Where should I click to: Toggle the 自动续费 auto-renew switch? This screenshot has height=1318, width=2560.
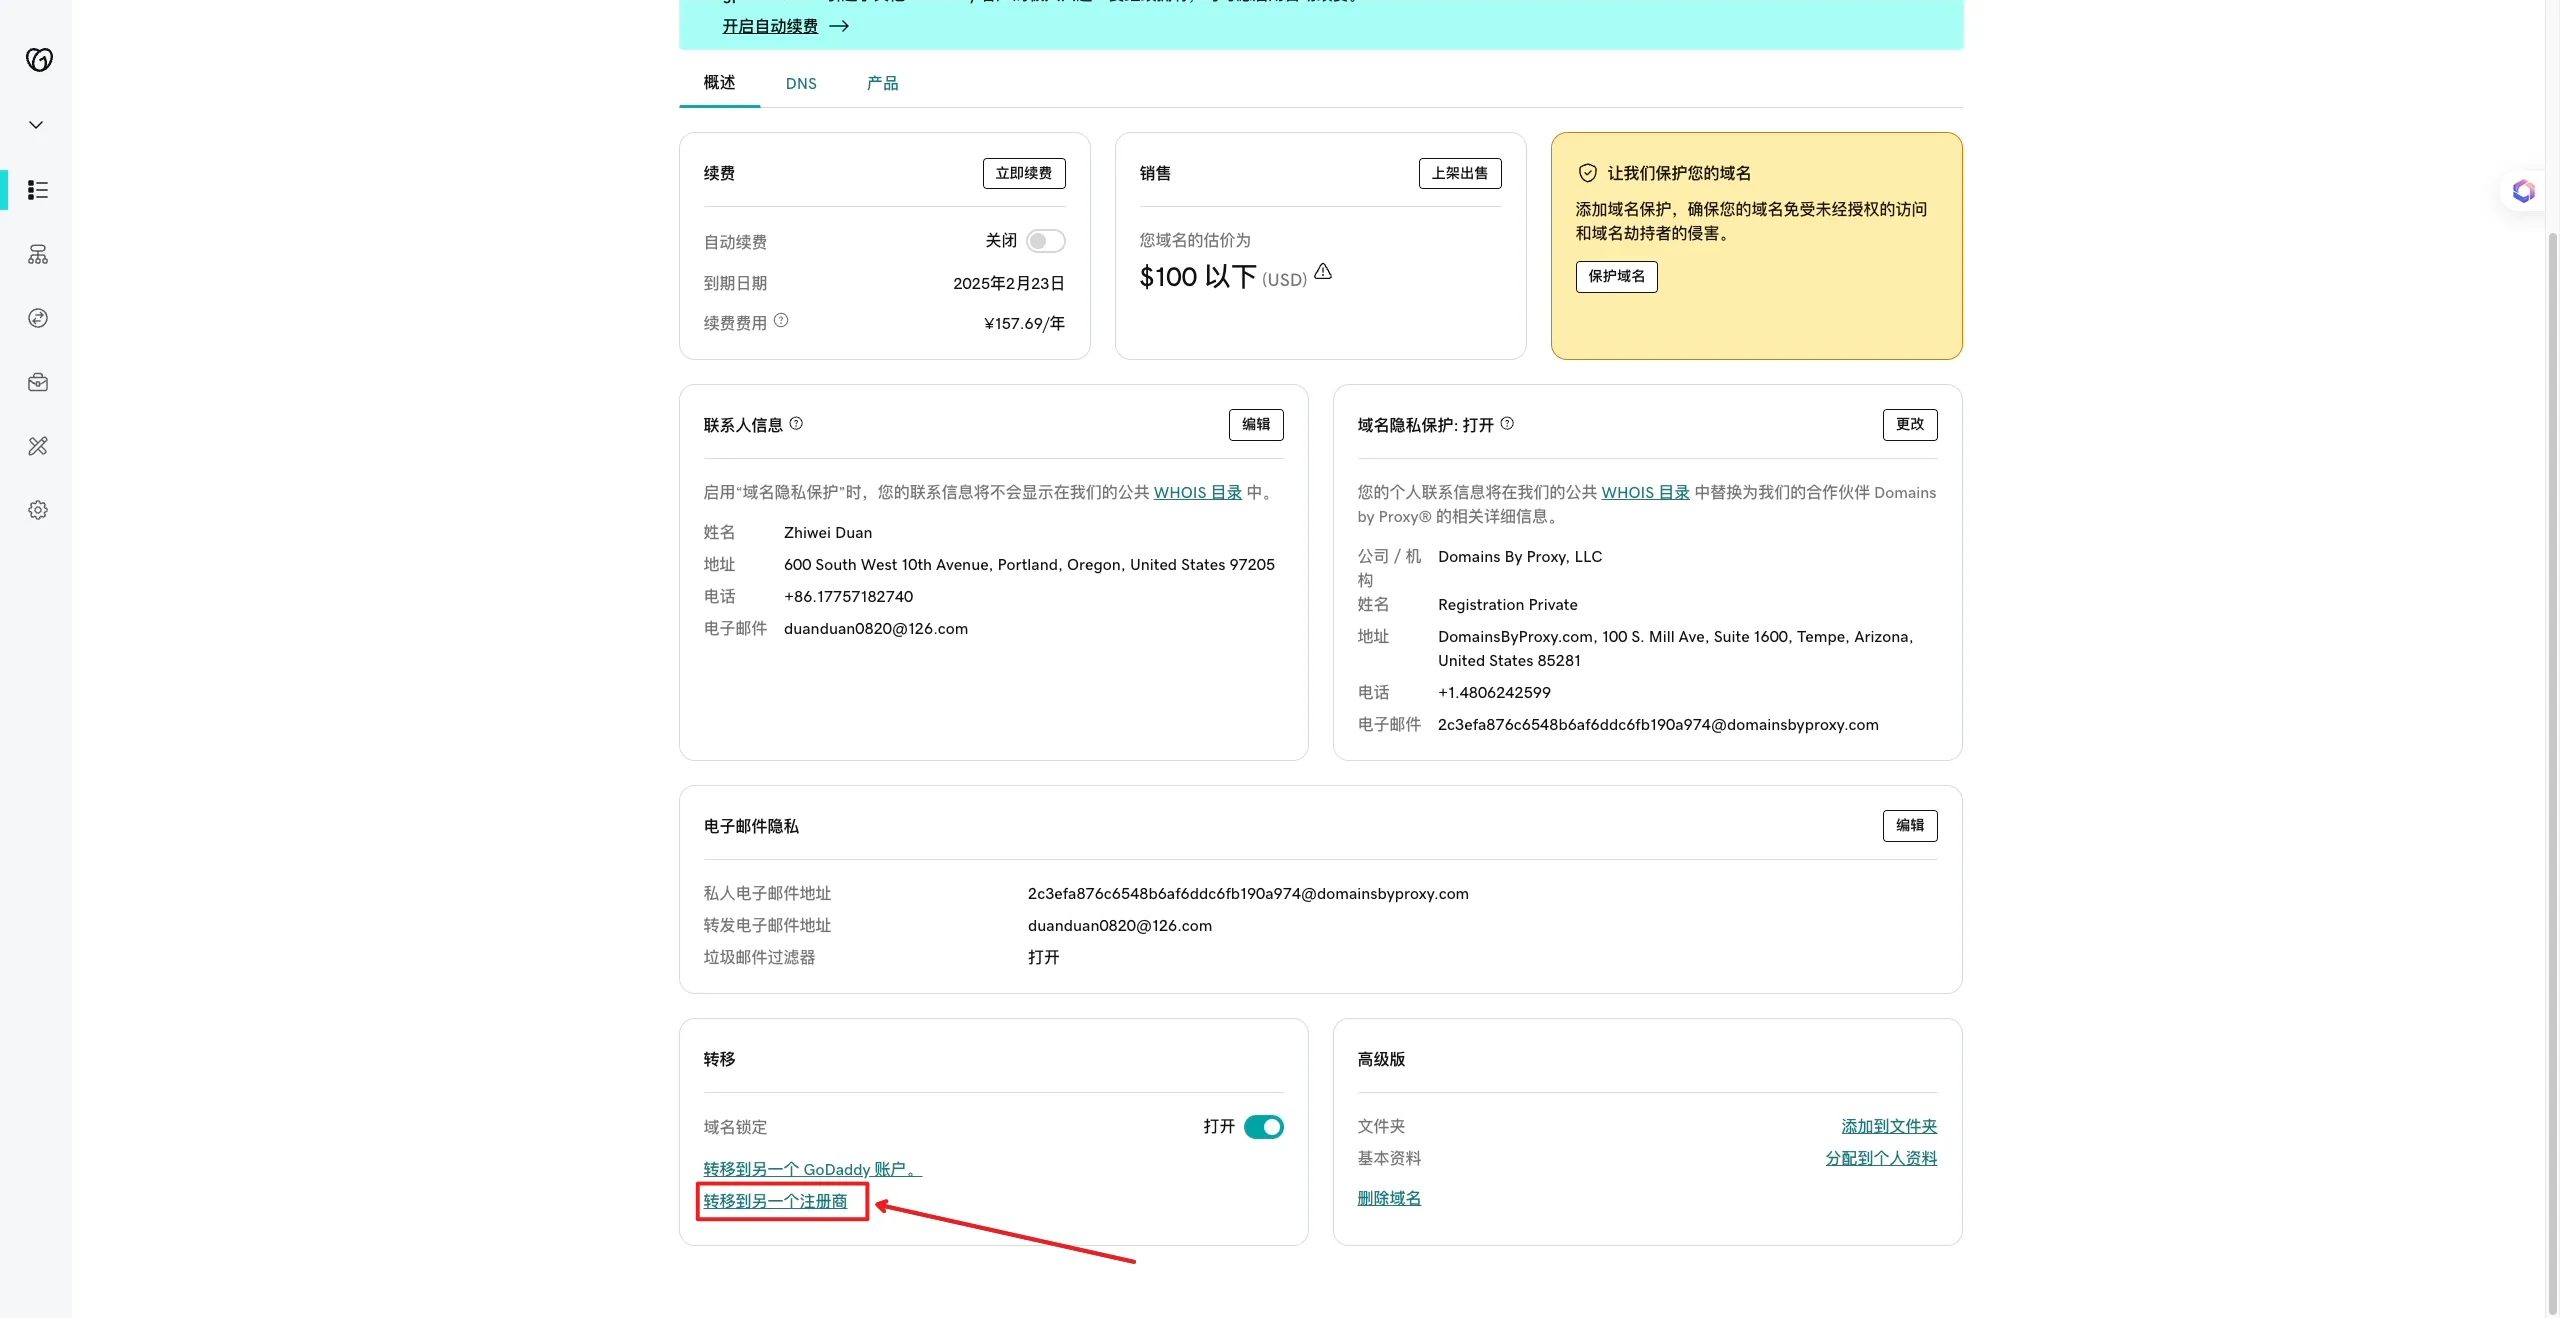pyautogui.click(x=1045, y=241)
